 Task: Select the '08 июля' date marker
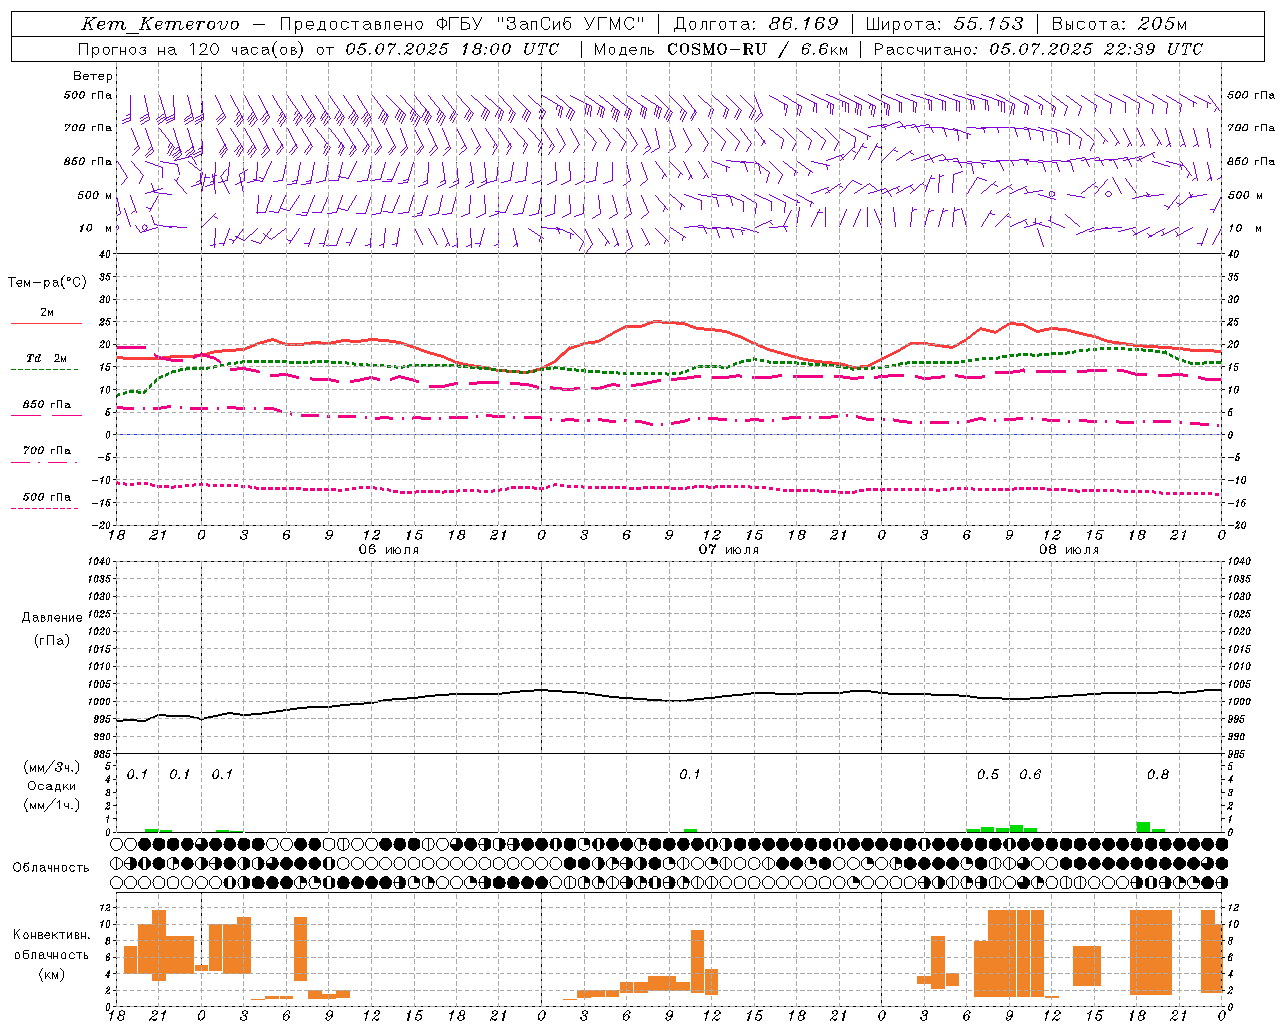coord(1069,550)
